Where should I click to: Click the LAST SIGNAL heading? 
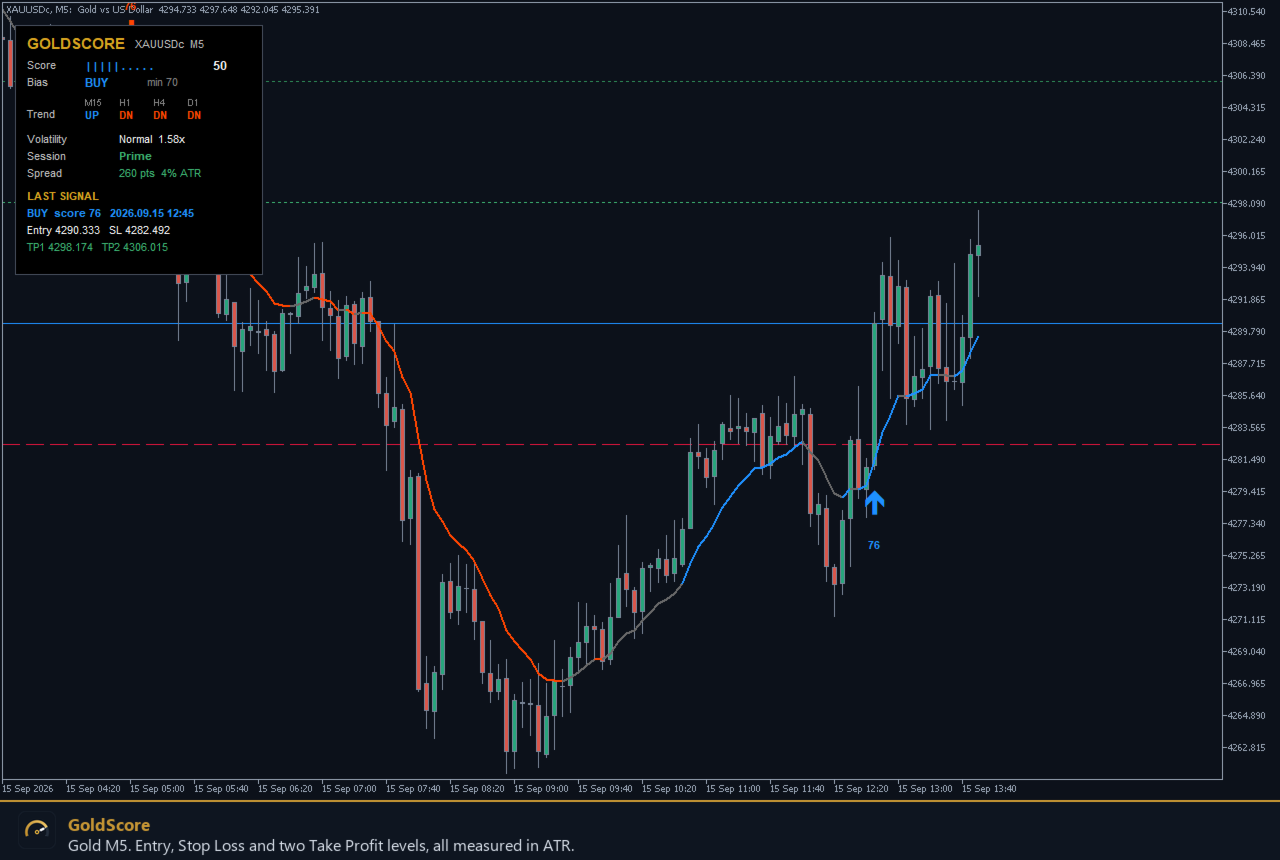(x=63, y=197)
